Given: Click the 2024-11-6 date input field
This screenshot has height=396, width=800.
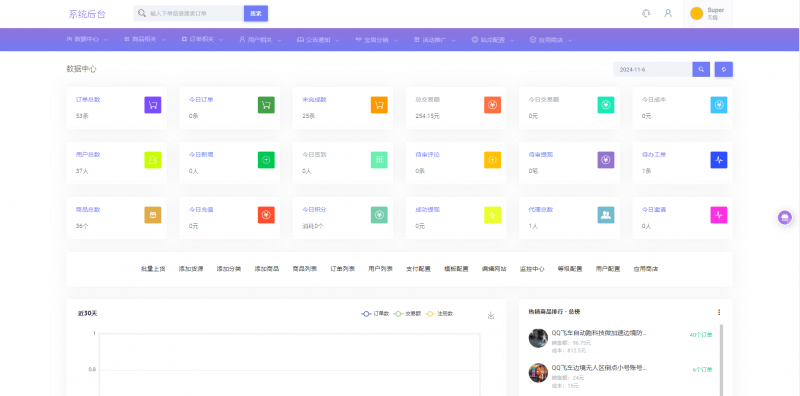Looking at the screenshot, I should click(653, 69).
